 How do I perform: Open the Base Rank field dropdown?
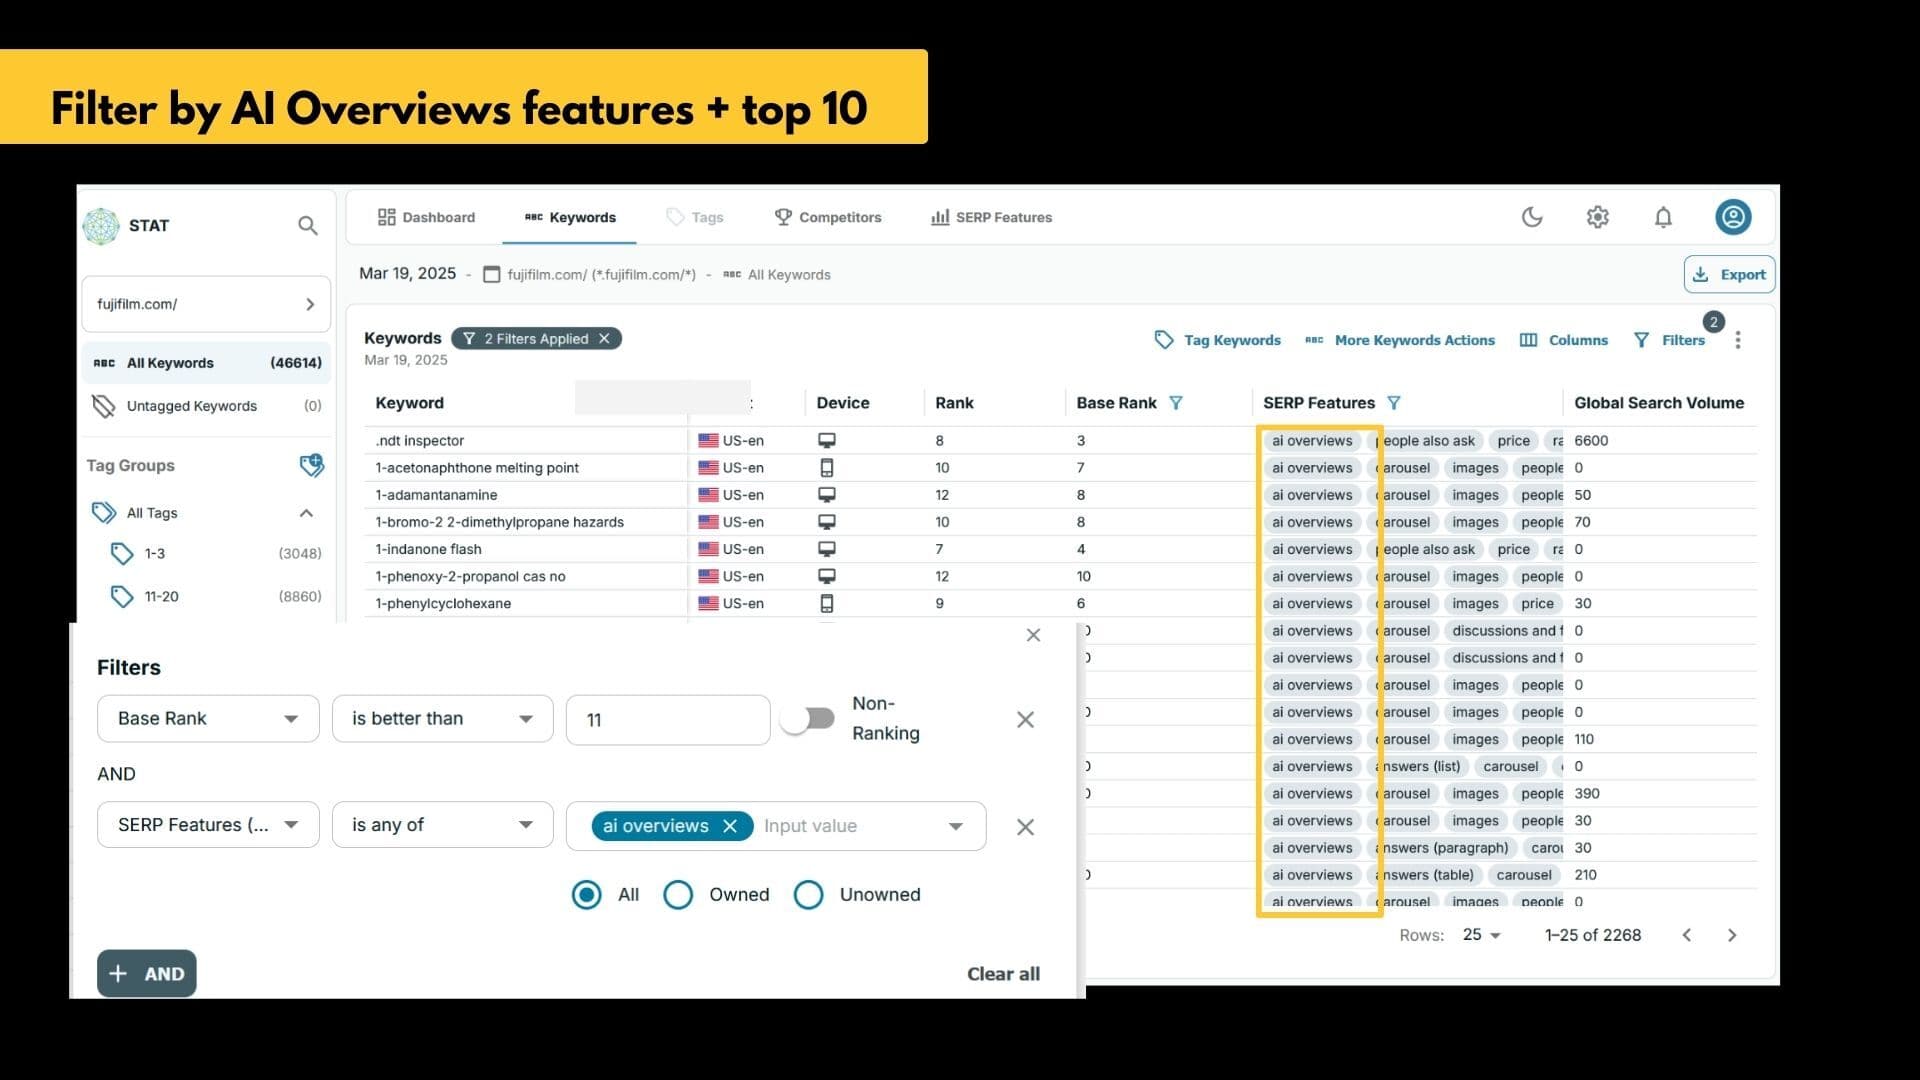point(208,719)
